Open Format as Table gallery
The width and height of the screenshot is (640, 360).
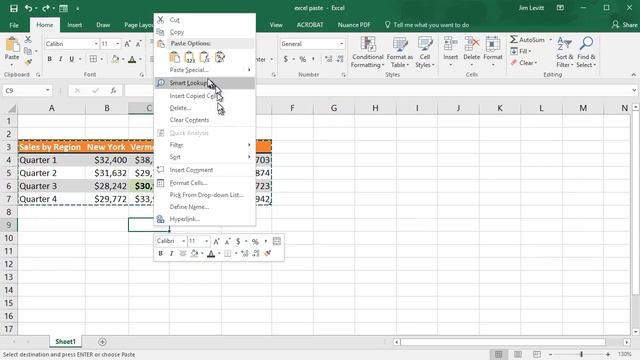pyautogui.click(x=400, y=52)
